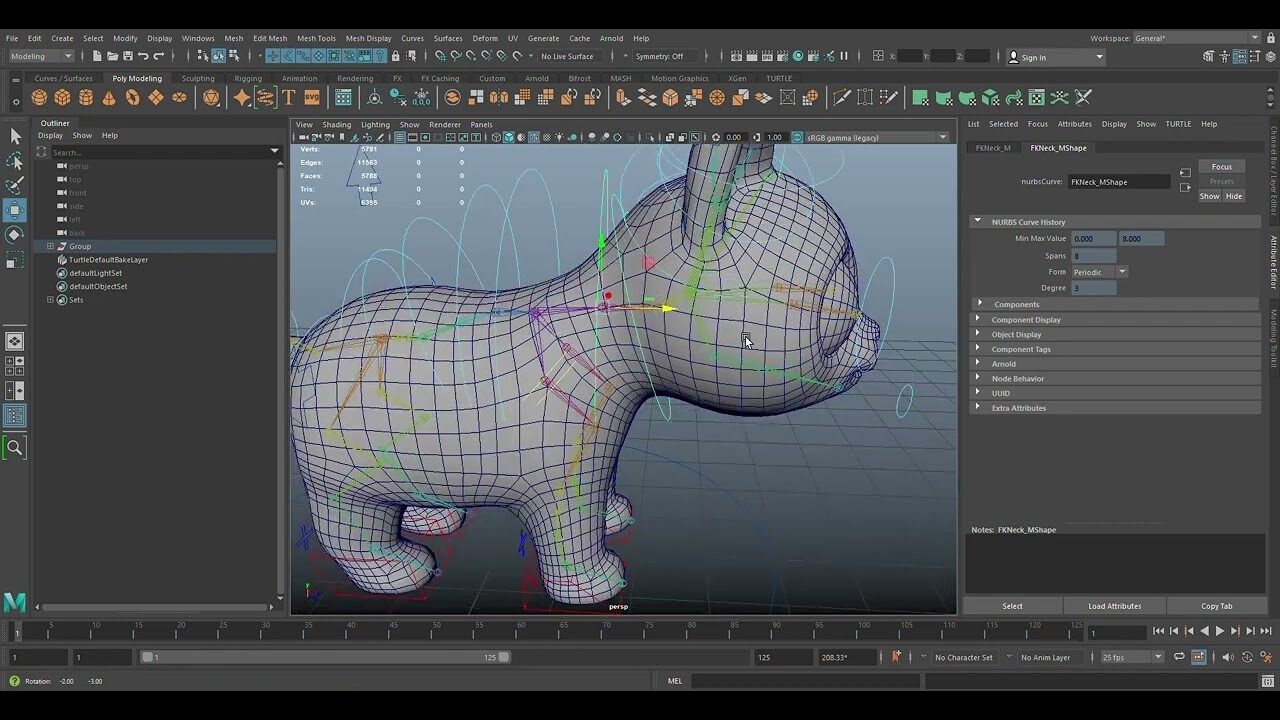Select the magnifying glass zoom icon in Outliner
Viewport: 1280px width, 720px height.
[x=15, y=447]
